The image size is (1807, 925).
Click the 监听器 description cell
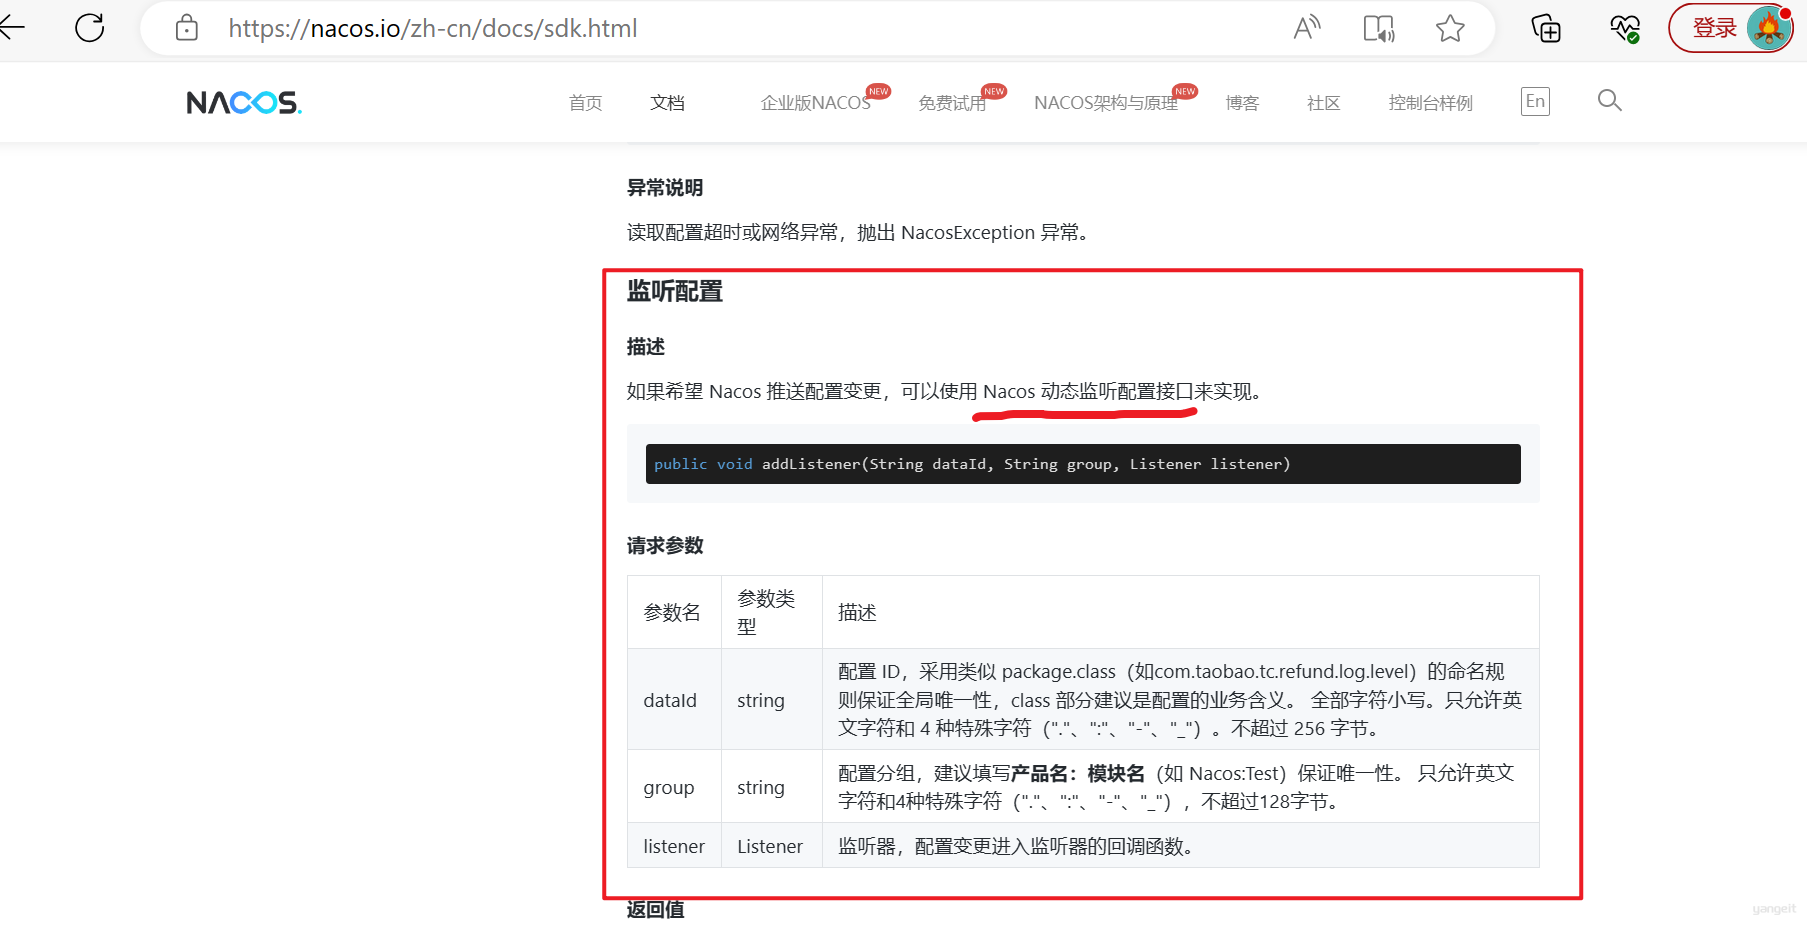pos(1180,846)
